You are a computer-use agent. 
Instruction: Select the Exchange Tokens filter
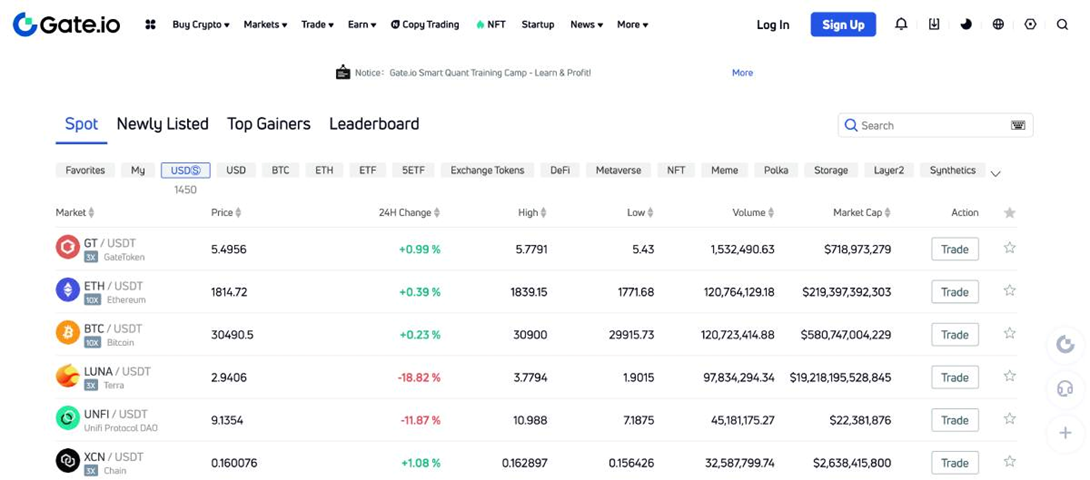point(487,170)
